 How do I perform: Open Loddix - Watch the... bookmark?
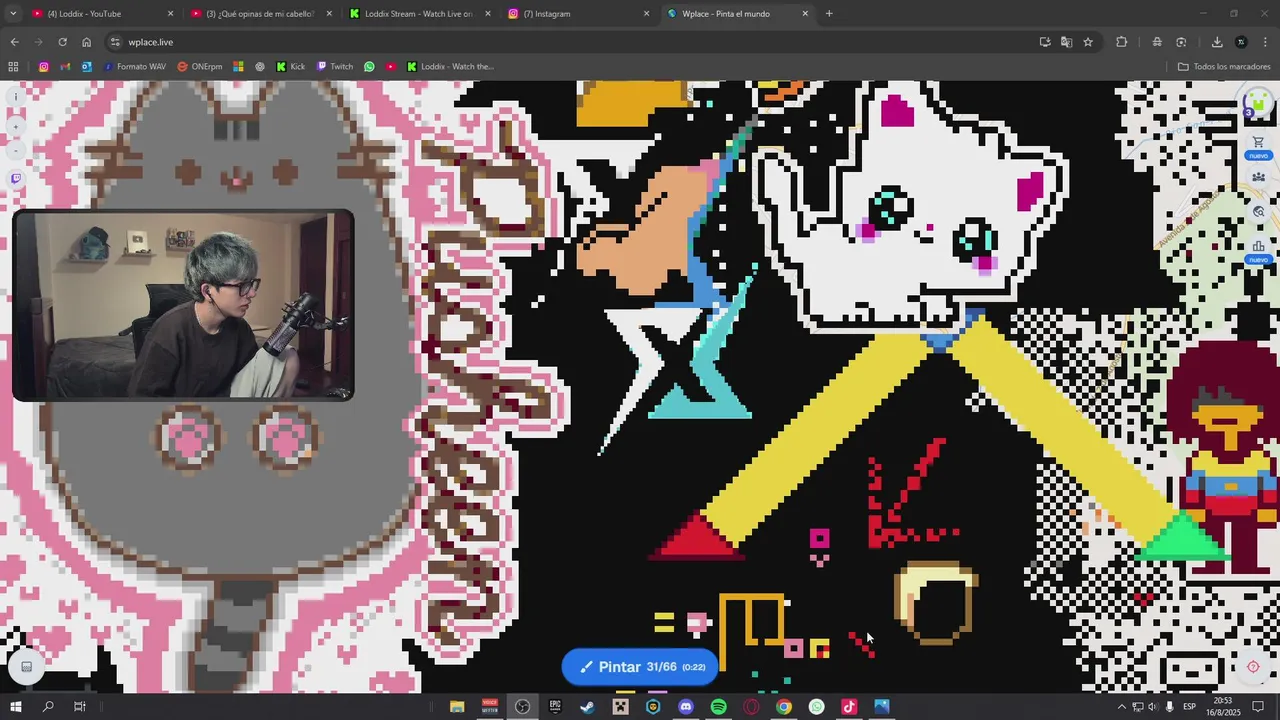point(450,67)
